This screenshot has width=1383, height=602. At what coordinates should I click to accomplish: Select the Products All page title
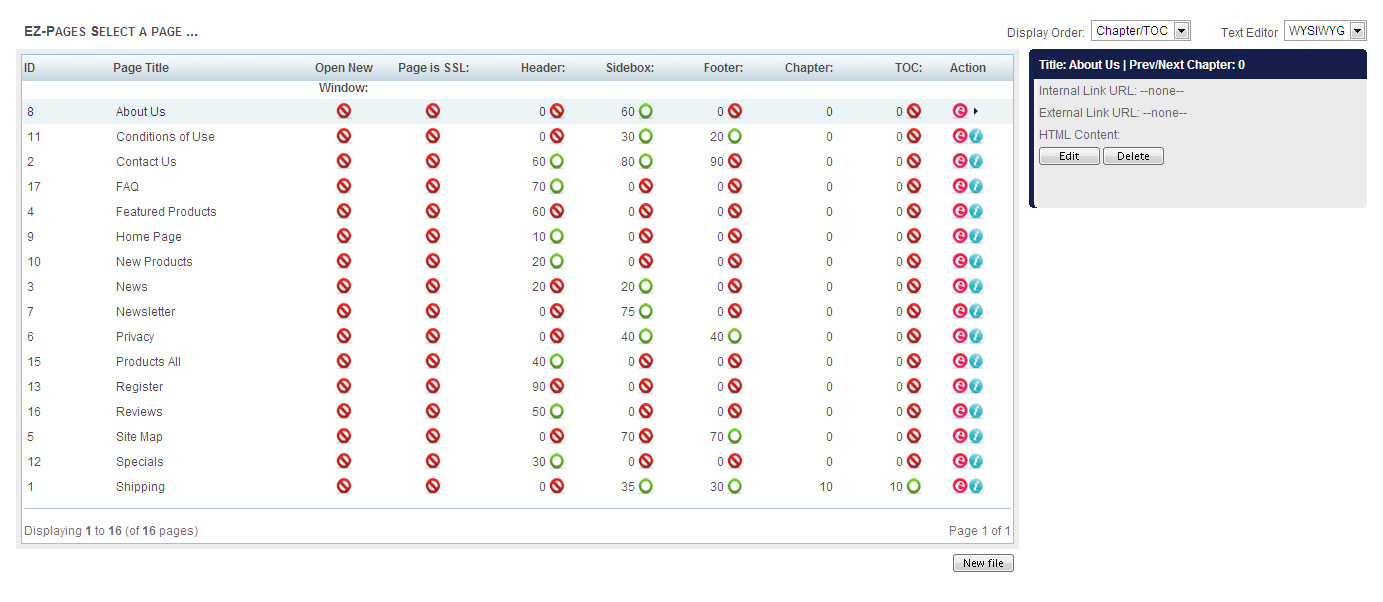click(x=148, y=361)
